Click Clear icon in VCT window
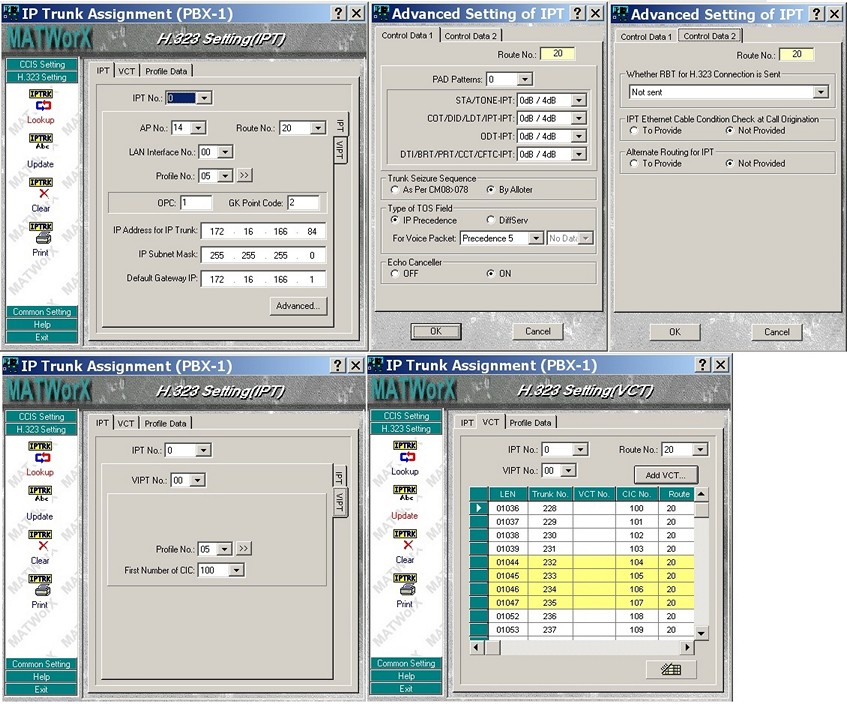847x704 pixels. tap(405, 540)
